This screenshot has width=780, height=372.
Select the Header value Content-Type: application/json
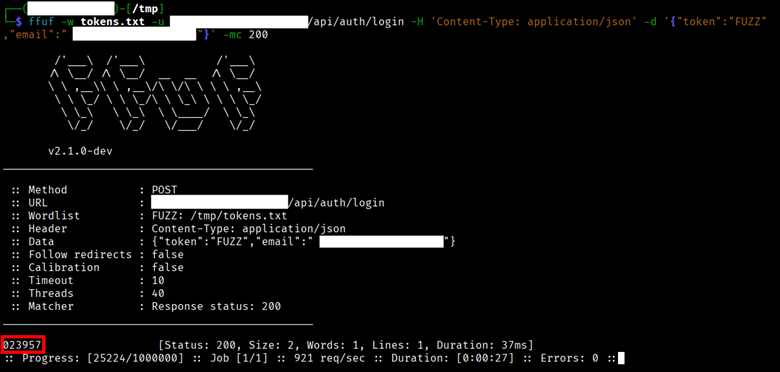248,229
